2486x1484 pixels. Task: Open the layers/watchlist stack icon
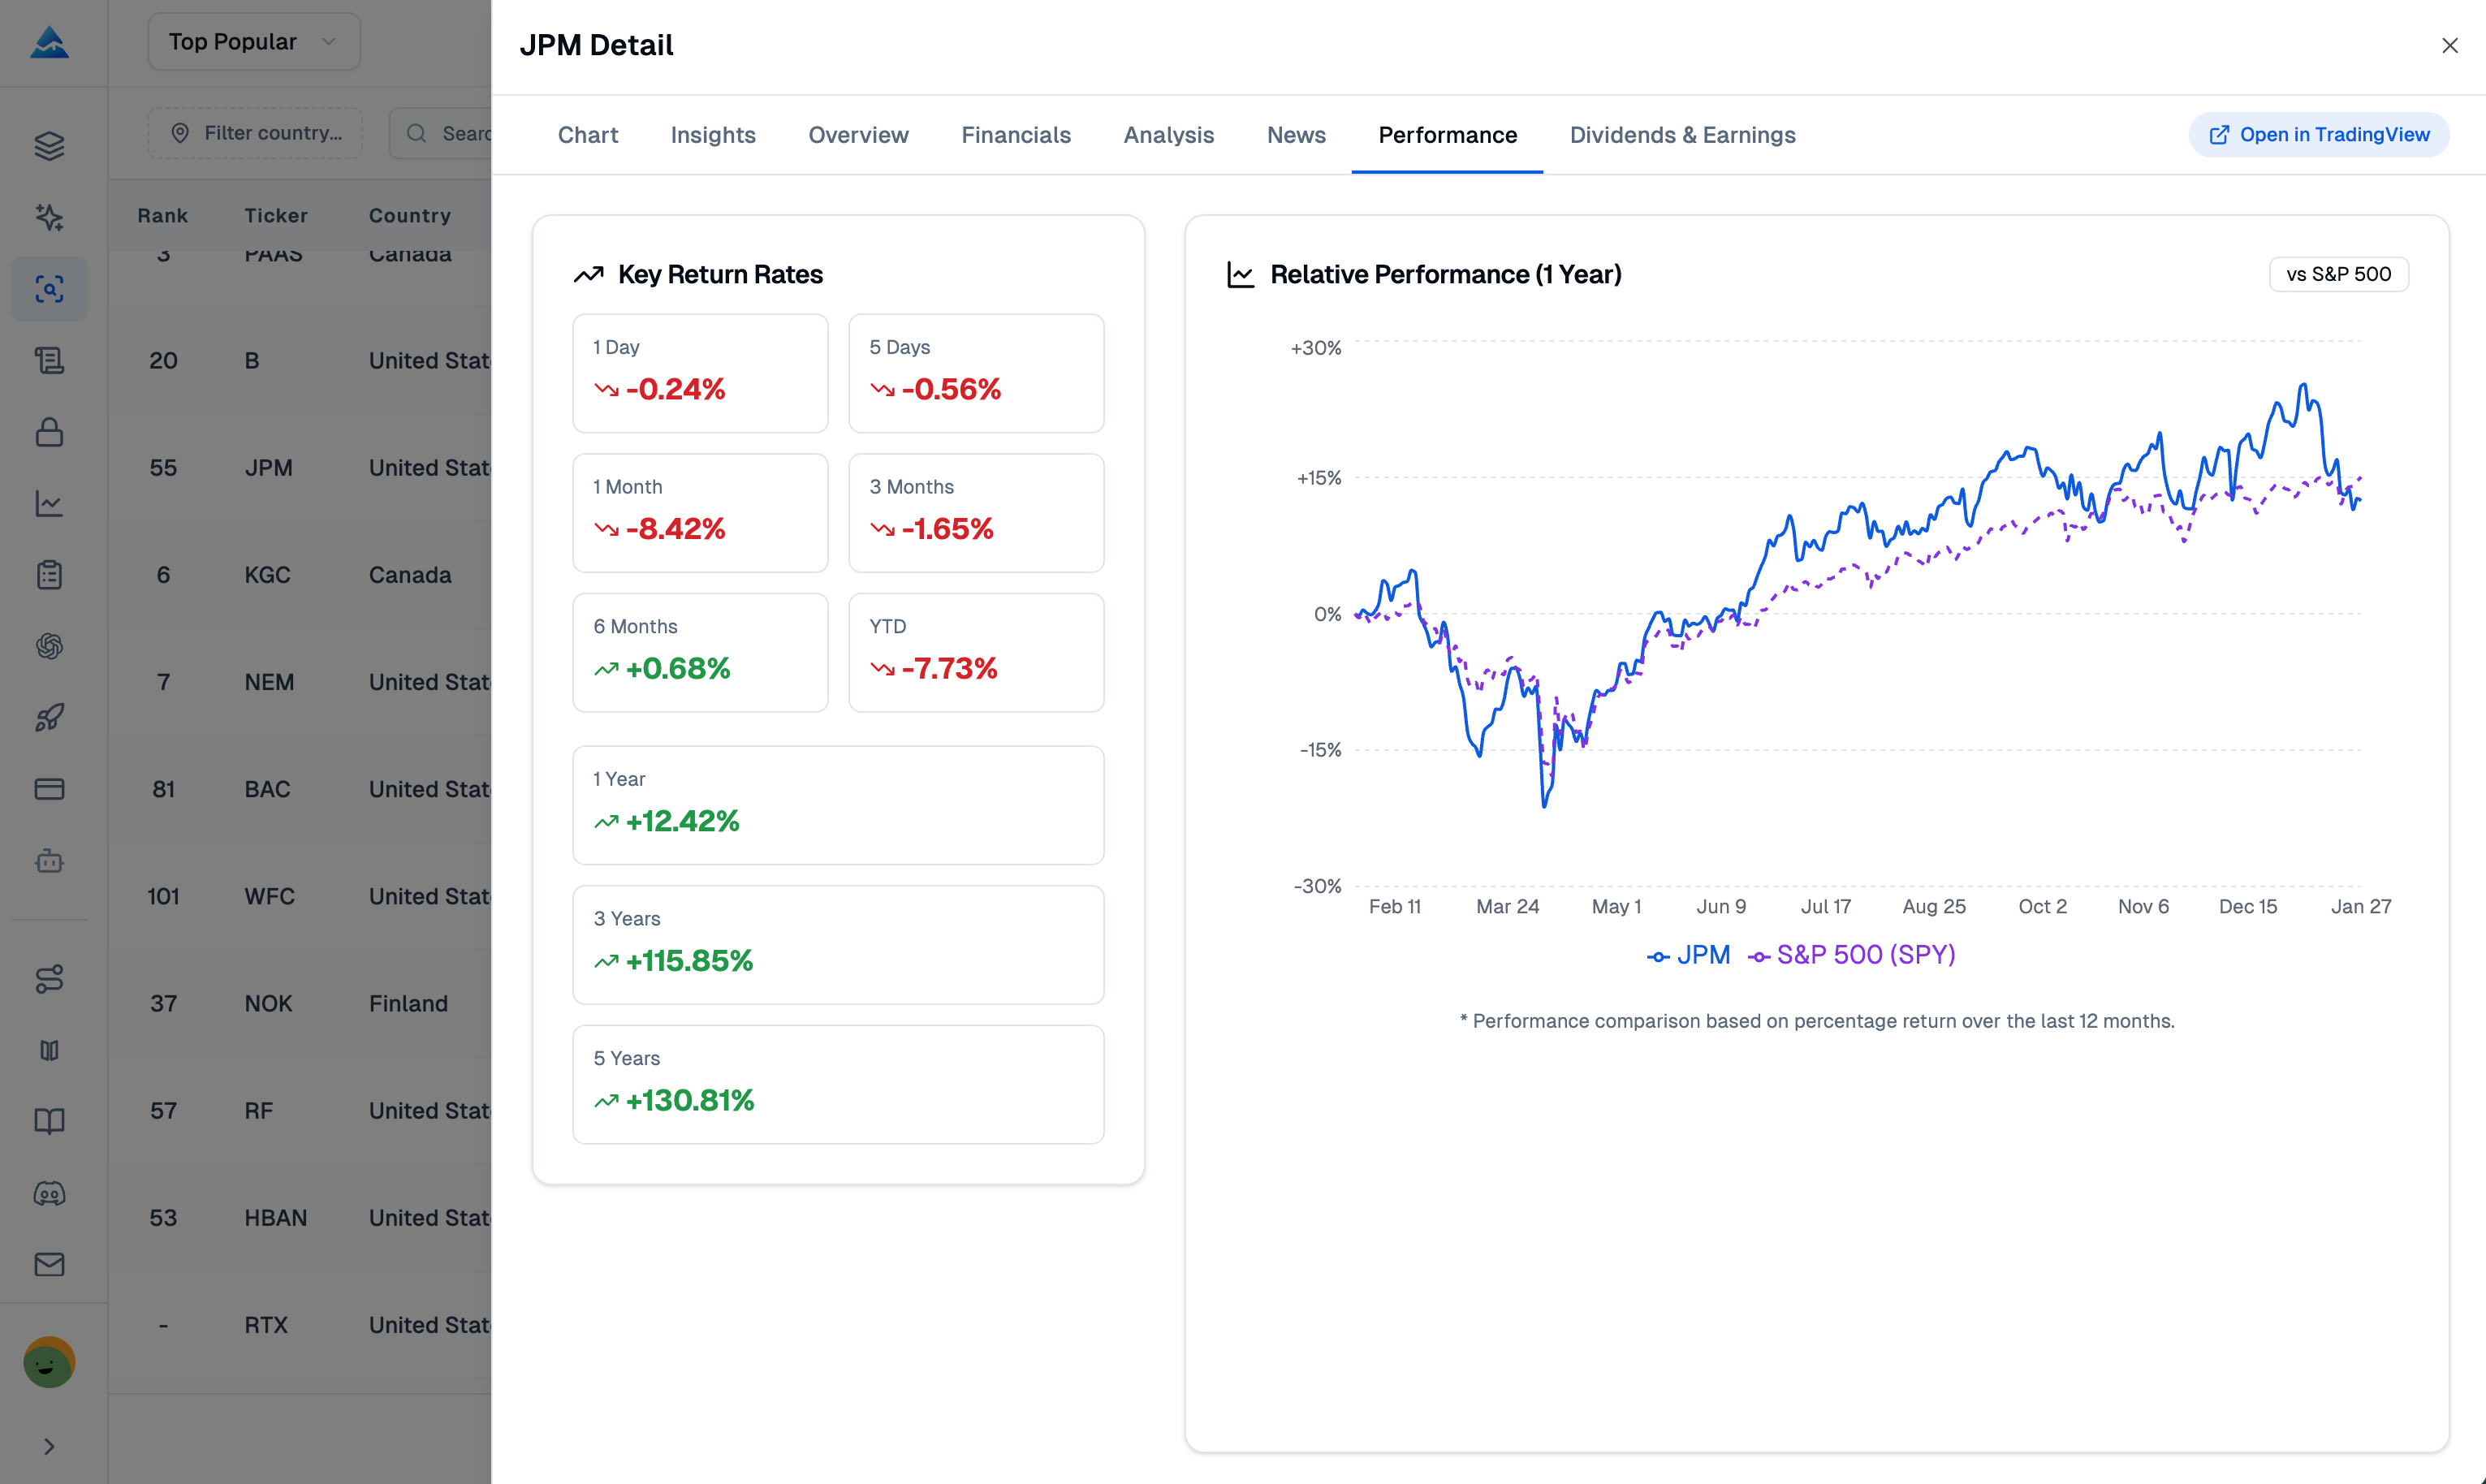pyautogui.click(x=49, y=145)
